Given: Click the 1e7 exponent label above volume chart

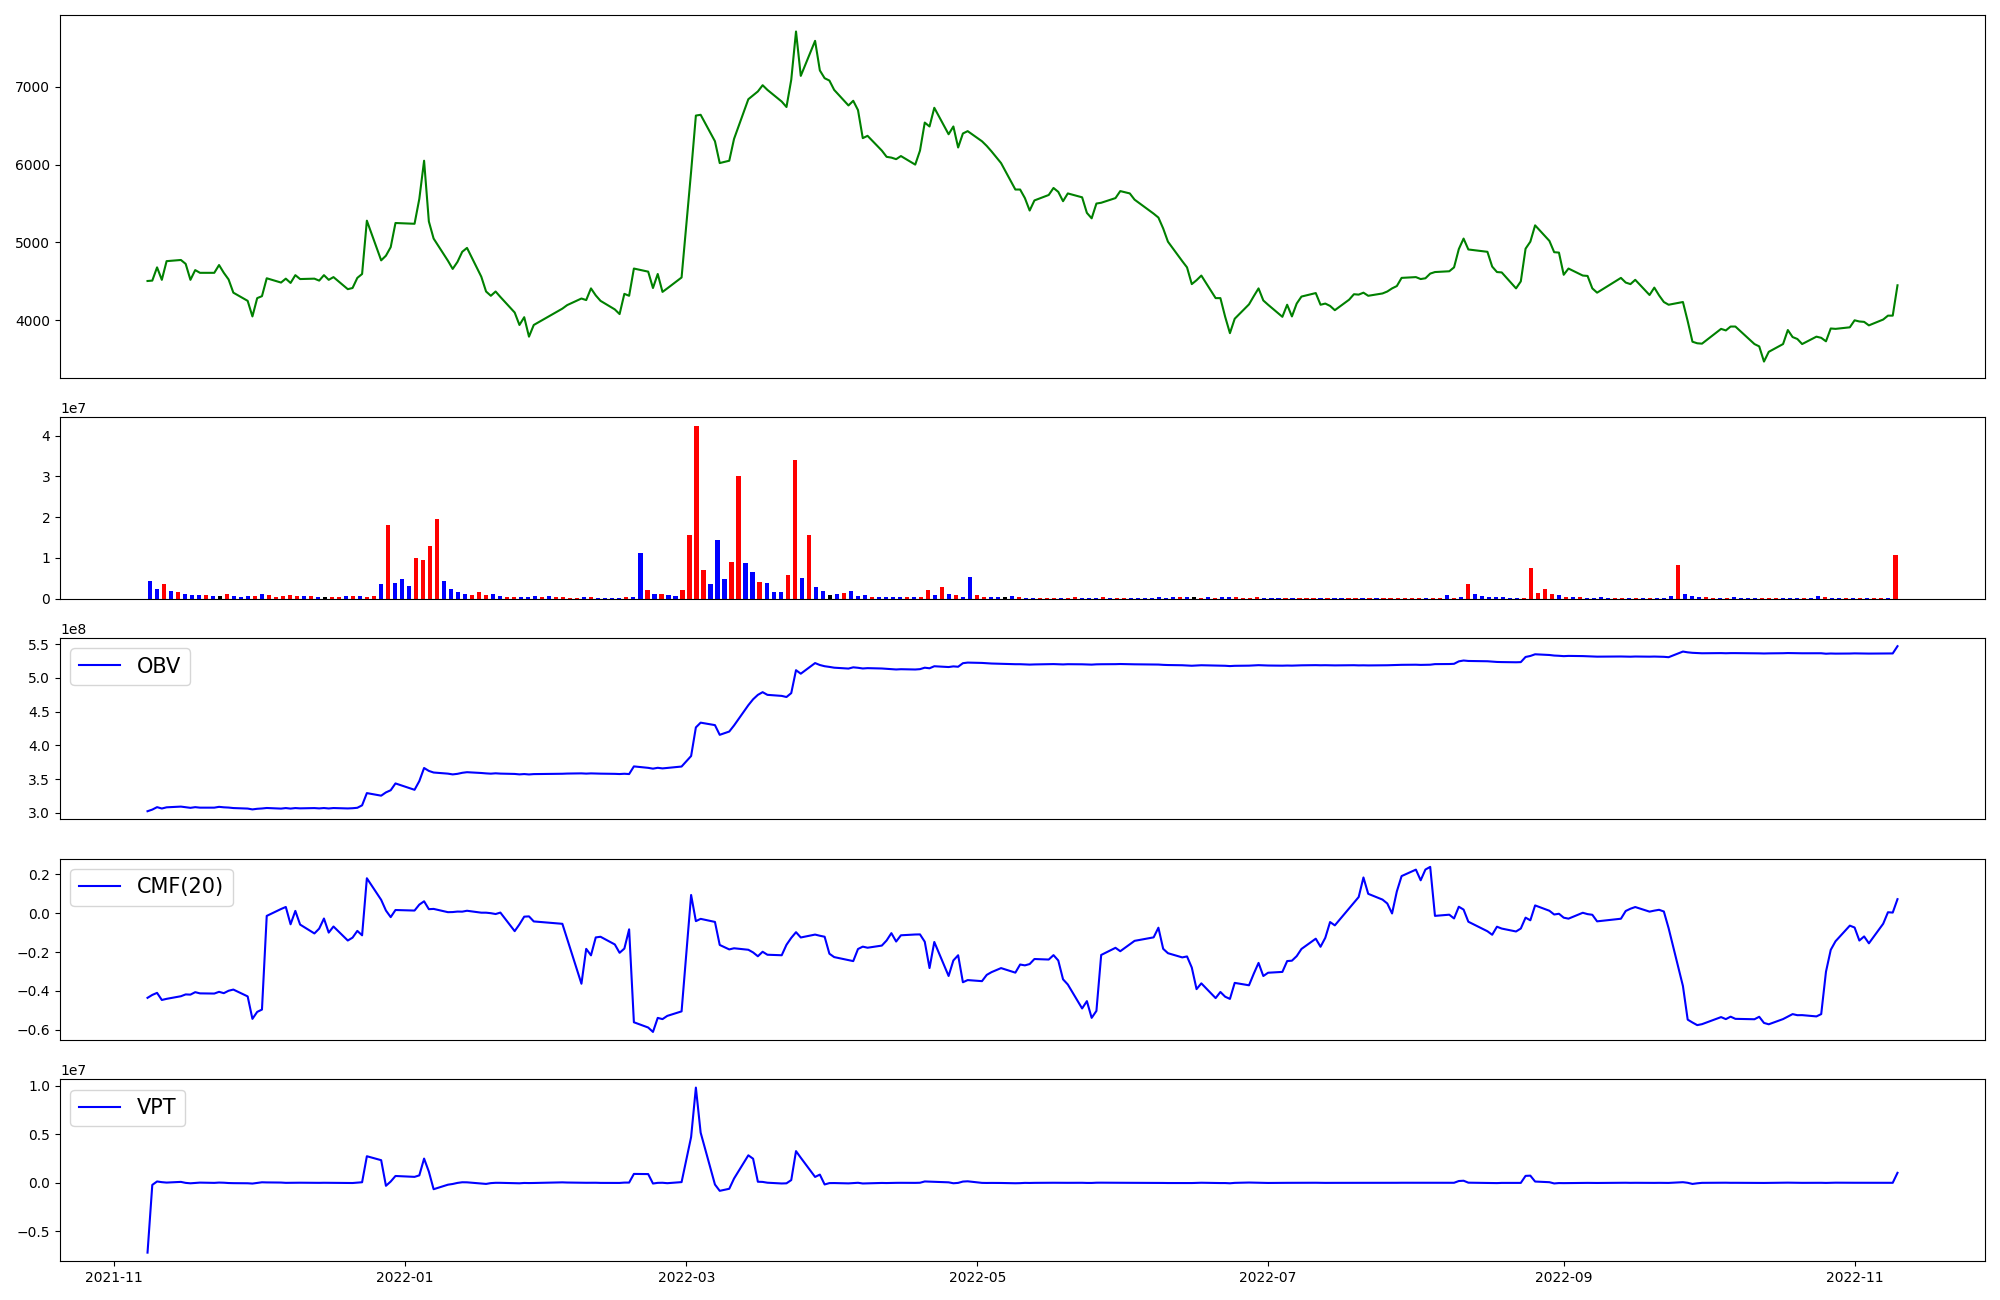Looking at the screenshot, I should pyautogui.click(x=73, y=408).
